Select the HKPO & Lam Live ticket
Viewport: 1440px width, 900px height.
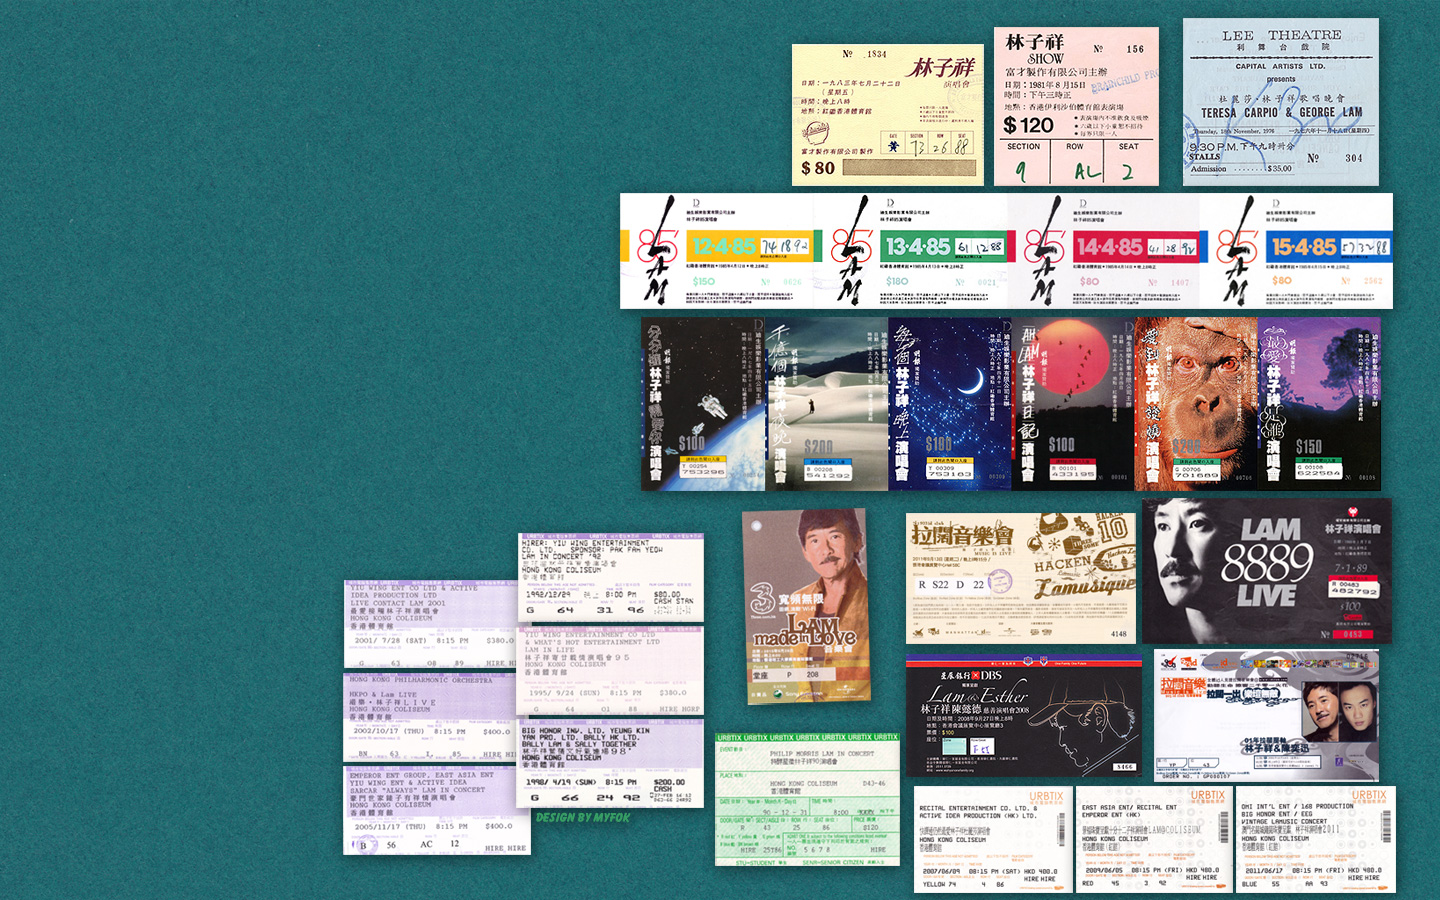coord(432,717)
